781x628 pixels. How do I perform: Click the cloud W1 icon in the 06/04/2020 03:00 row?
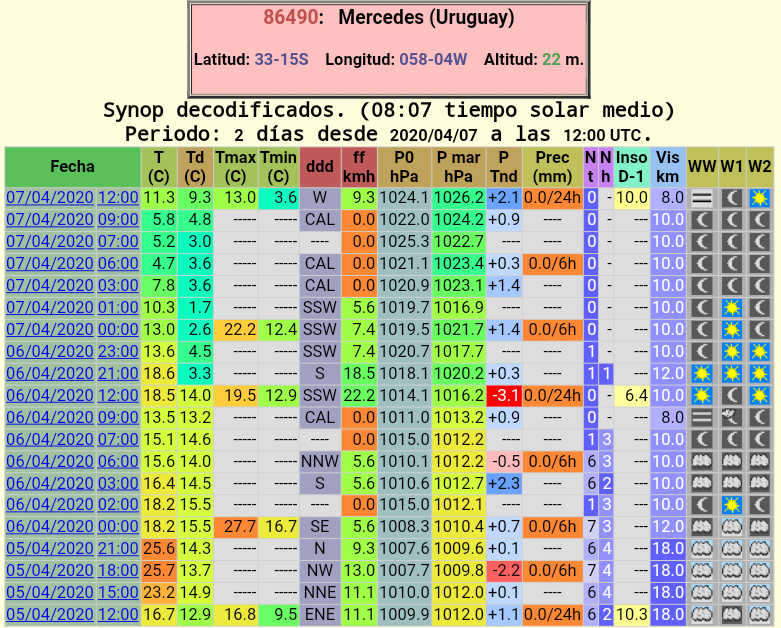point(732,483)
